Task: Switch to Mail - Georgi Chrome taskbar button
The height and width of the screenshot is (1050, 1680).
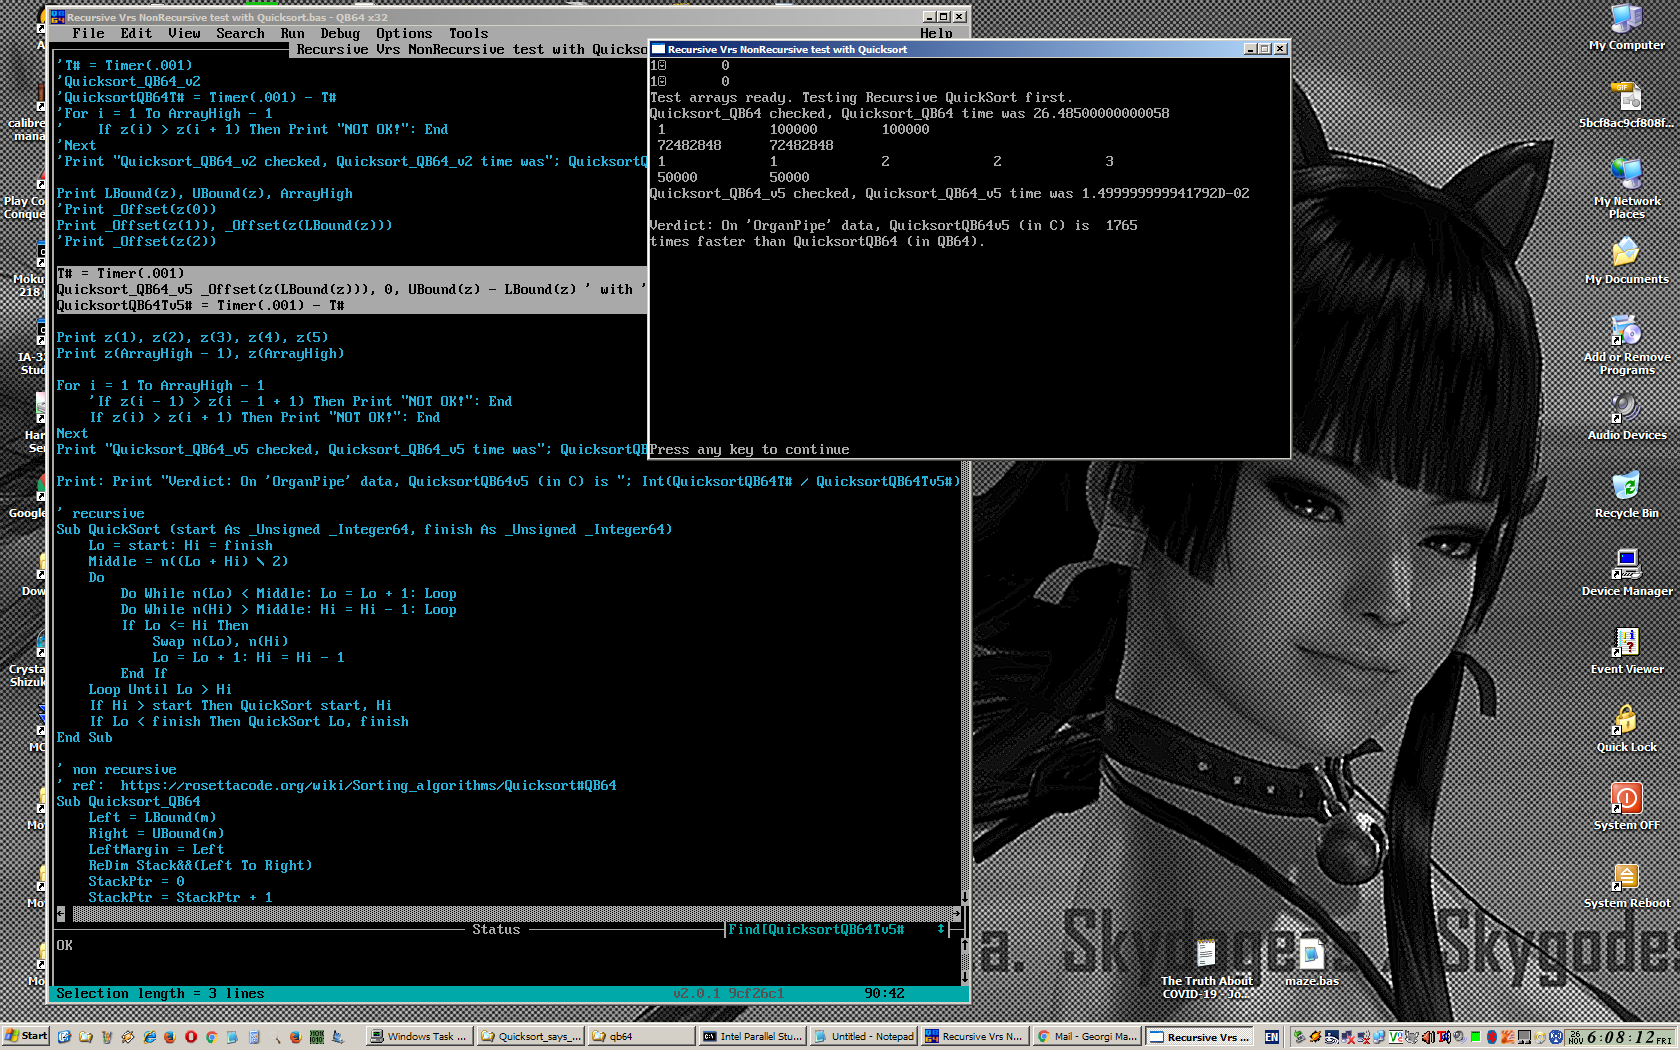Action: (1085, 1036)
